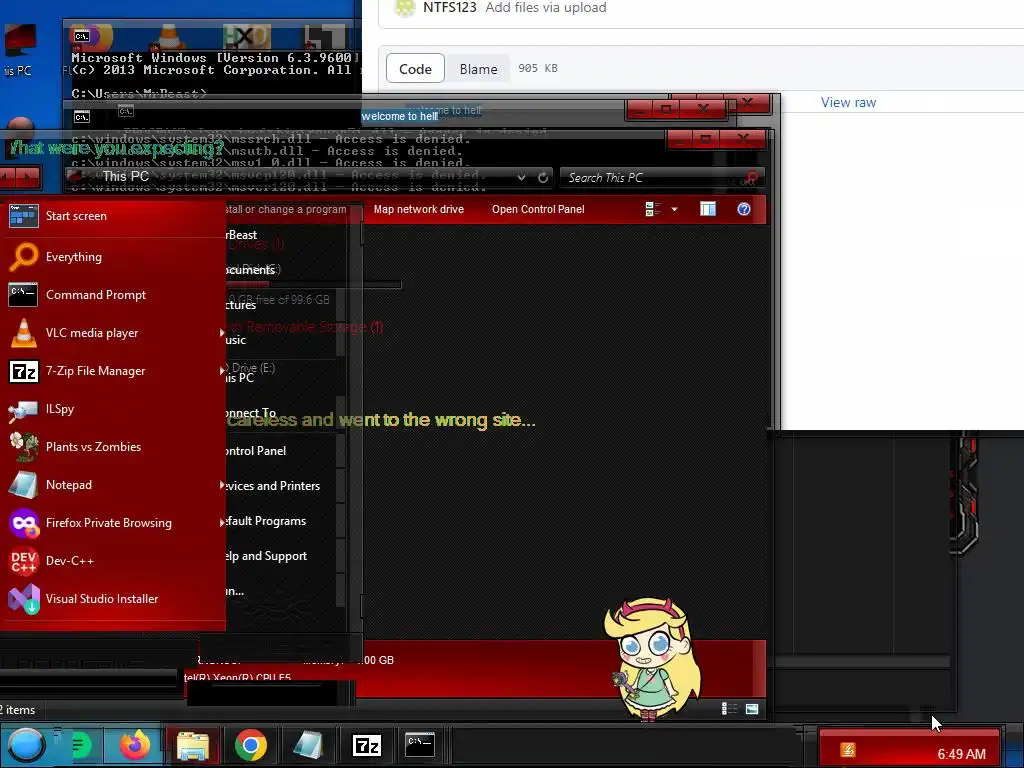1024x768 pixels.
Task: Toggle the Explorer preview pane icon
Action: coord(708,209)
